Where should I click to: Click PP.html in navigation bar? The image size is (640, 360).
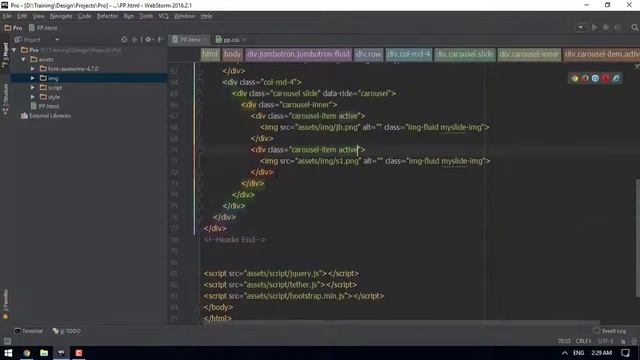43,28
